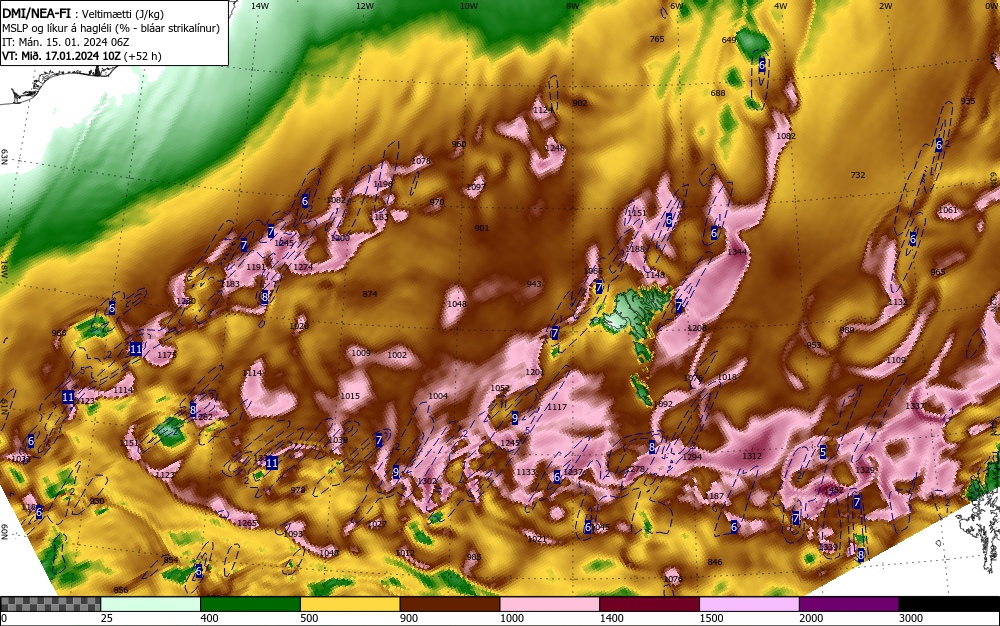Click the map value '1344'

[x=737, y=252]
